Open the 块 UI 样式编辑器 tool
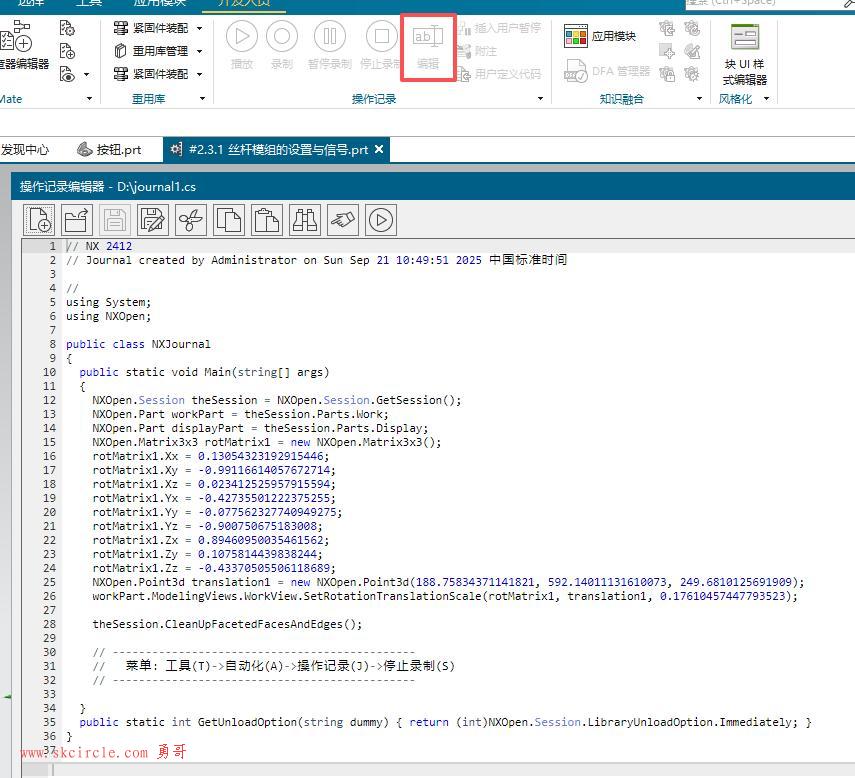Screen dimensions: 855x778 pyautogui.click(x=745, y=53)
